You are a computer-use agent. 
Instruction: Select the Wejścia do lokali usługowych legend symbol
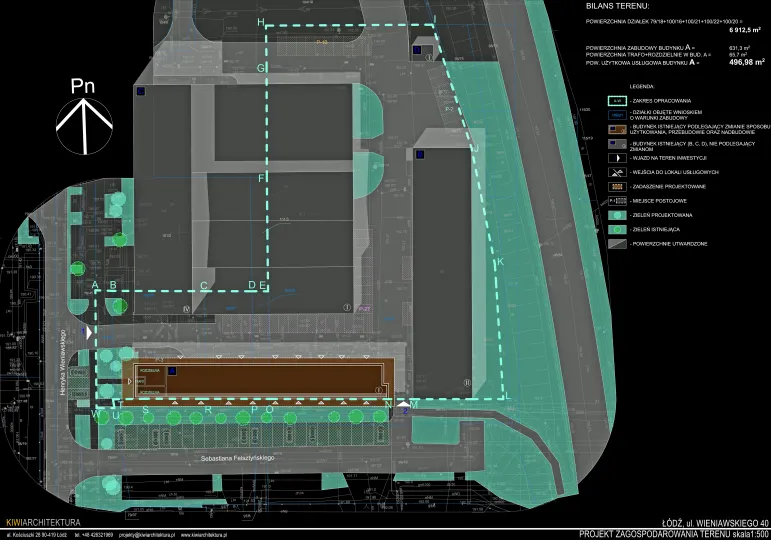pyautogui.click(x=619, y=173)
